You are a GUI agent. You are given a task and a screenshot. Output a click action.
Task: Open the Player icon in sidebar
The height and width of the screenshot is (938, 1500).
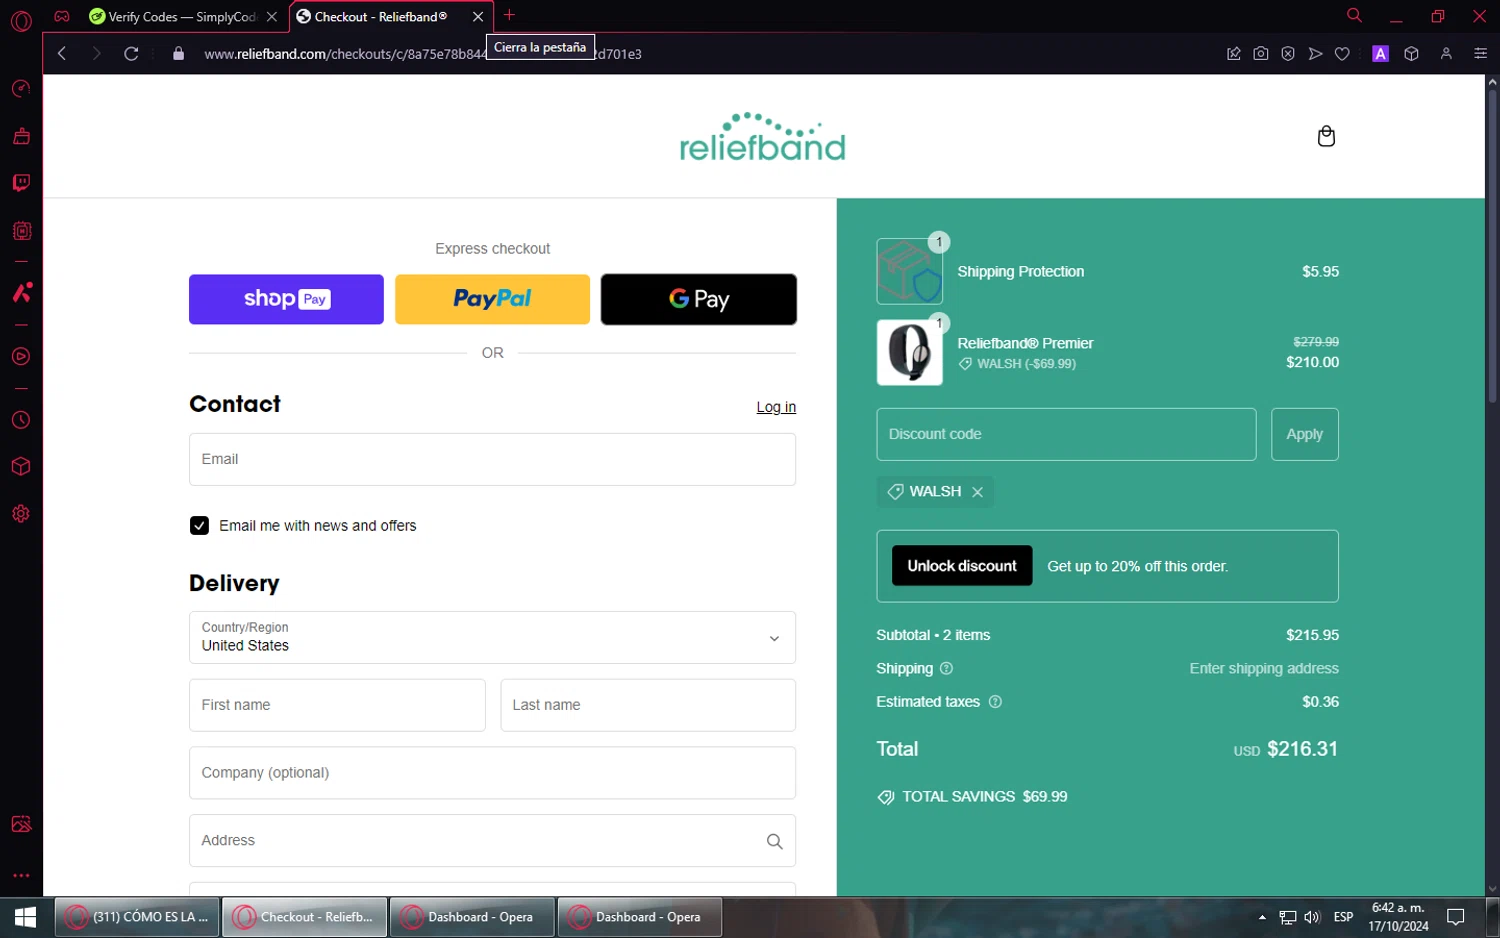[x=21, y=357]
